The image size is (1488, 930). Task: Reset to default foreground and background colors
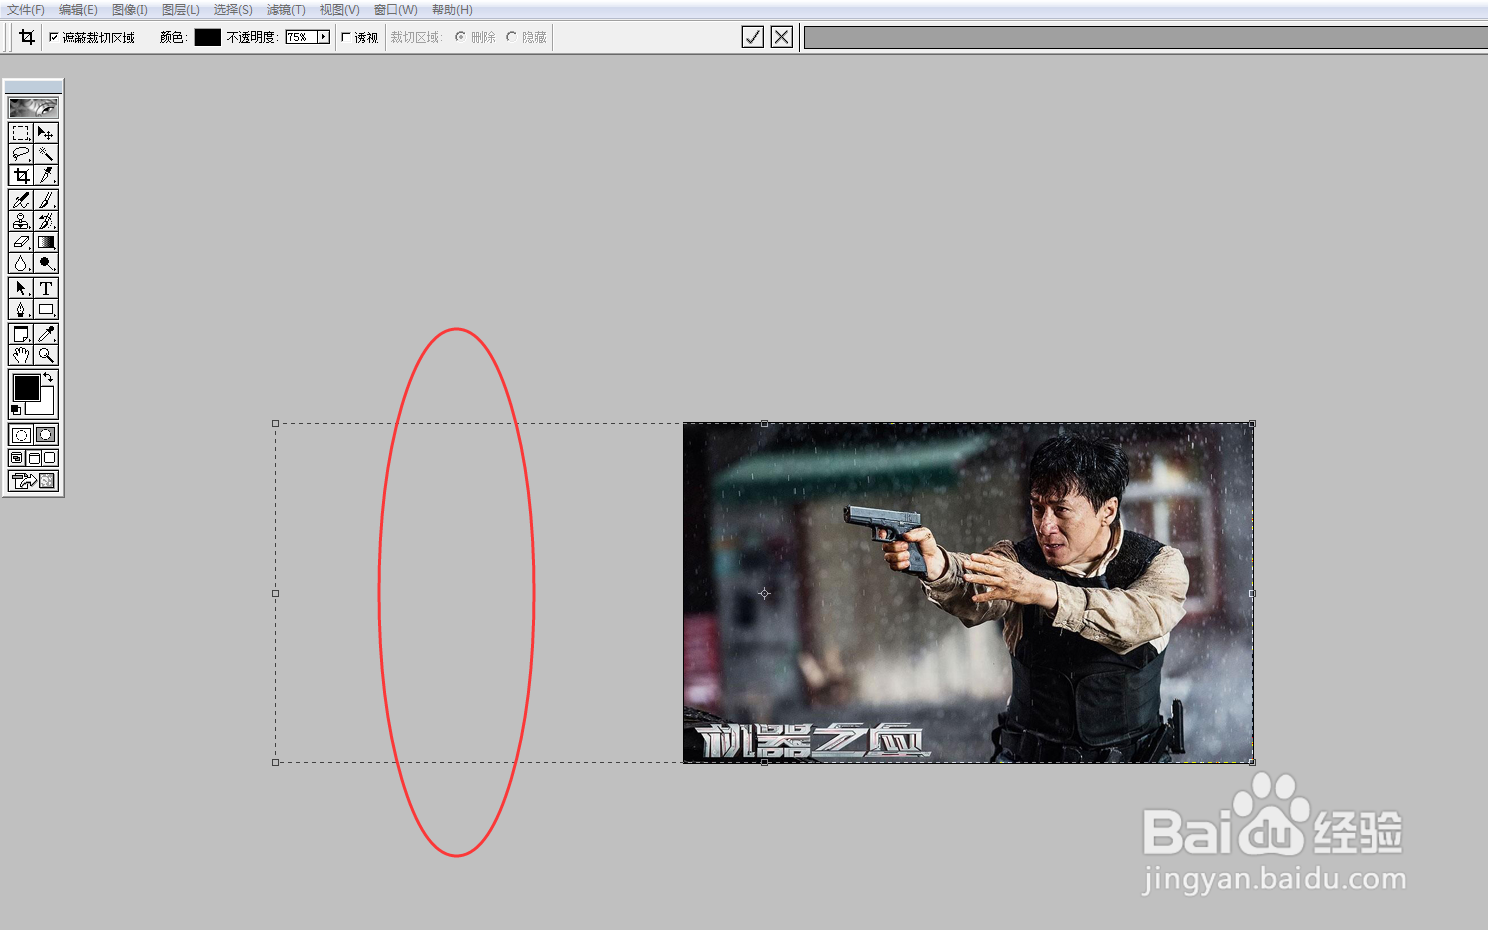(x=16, y=410)
